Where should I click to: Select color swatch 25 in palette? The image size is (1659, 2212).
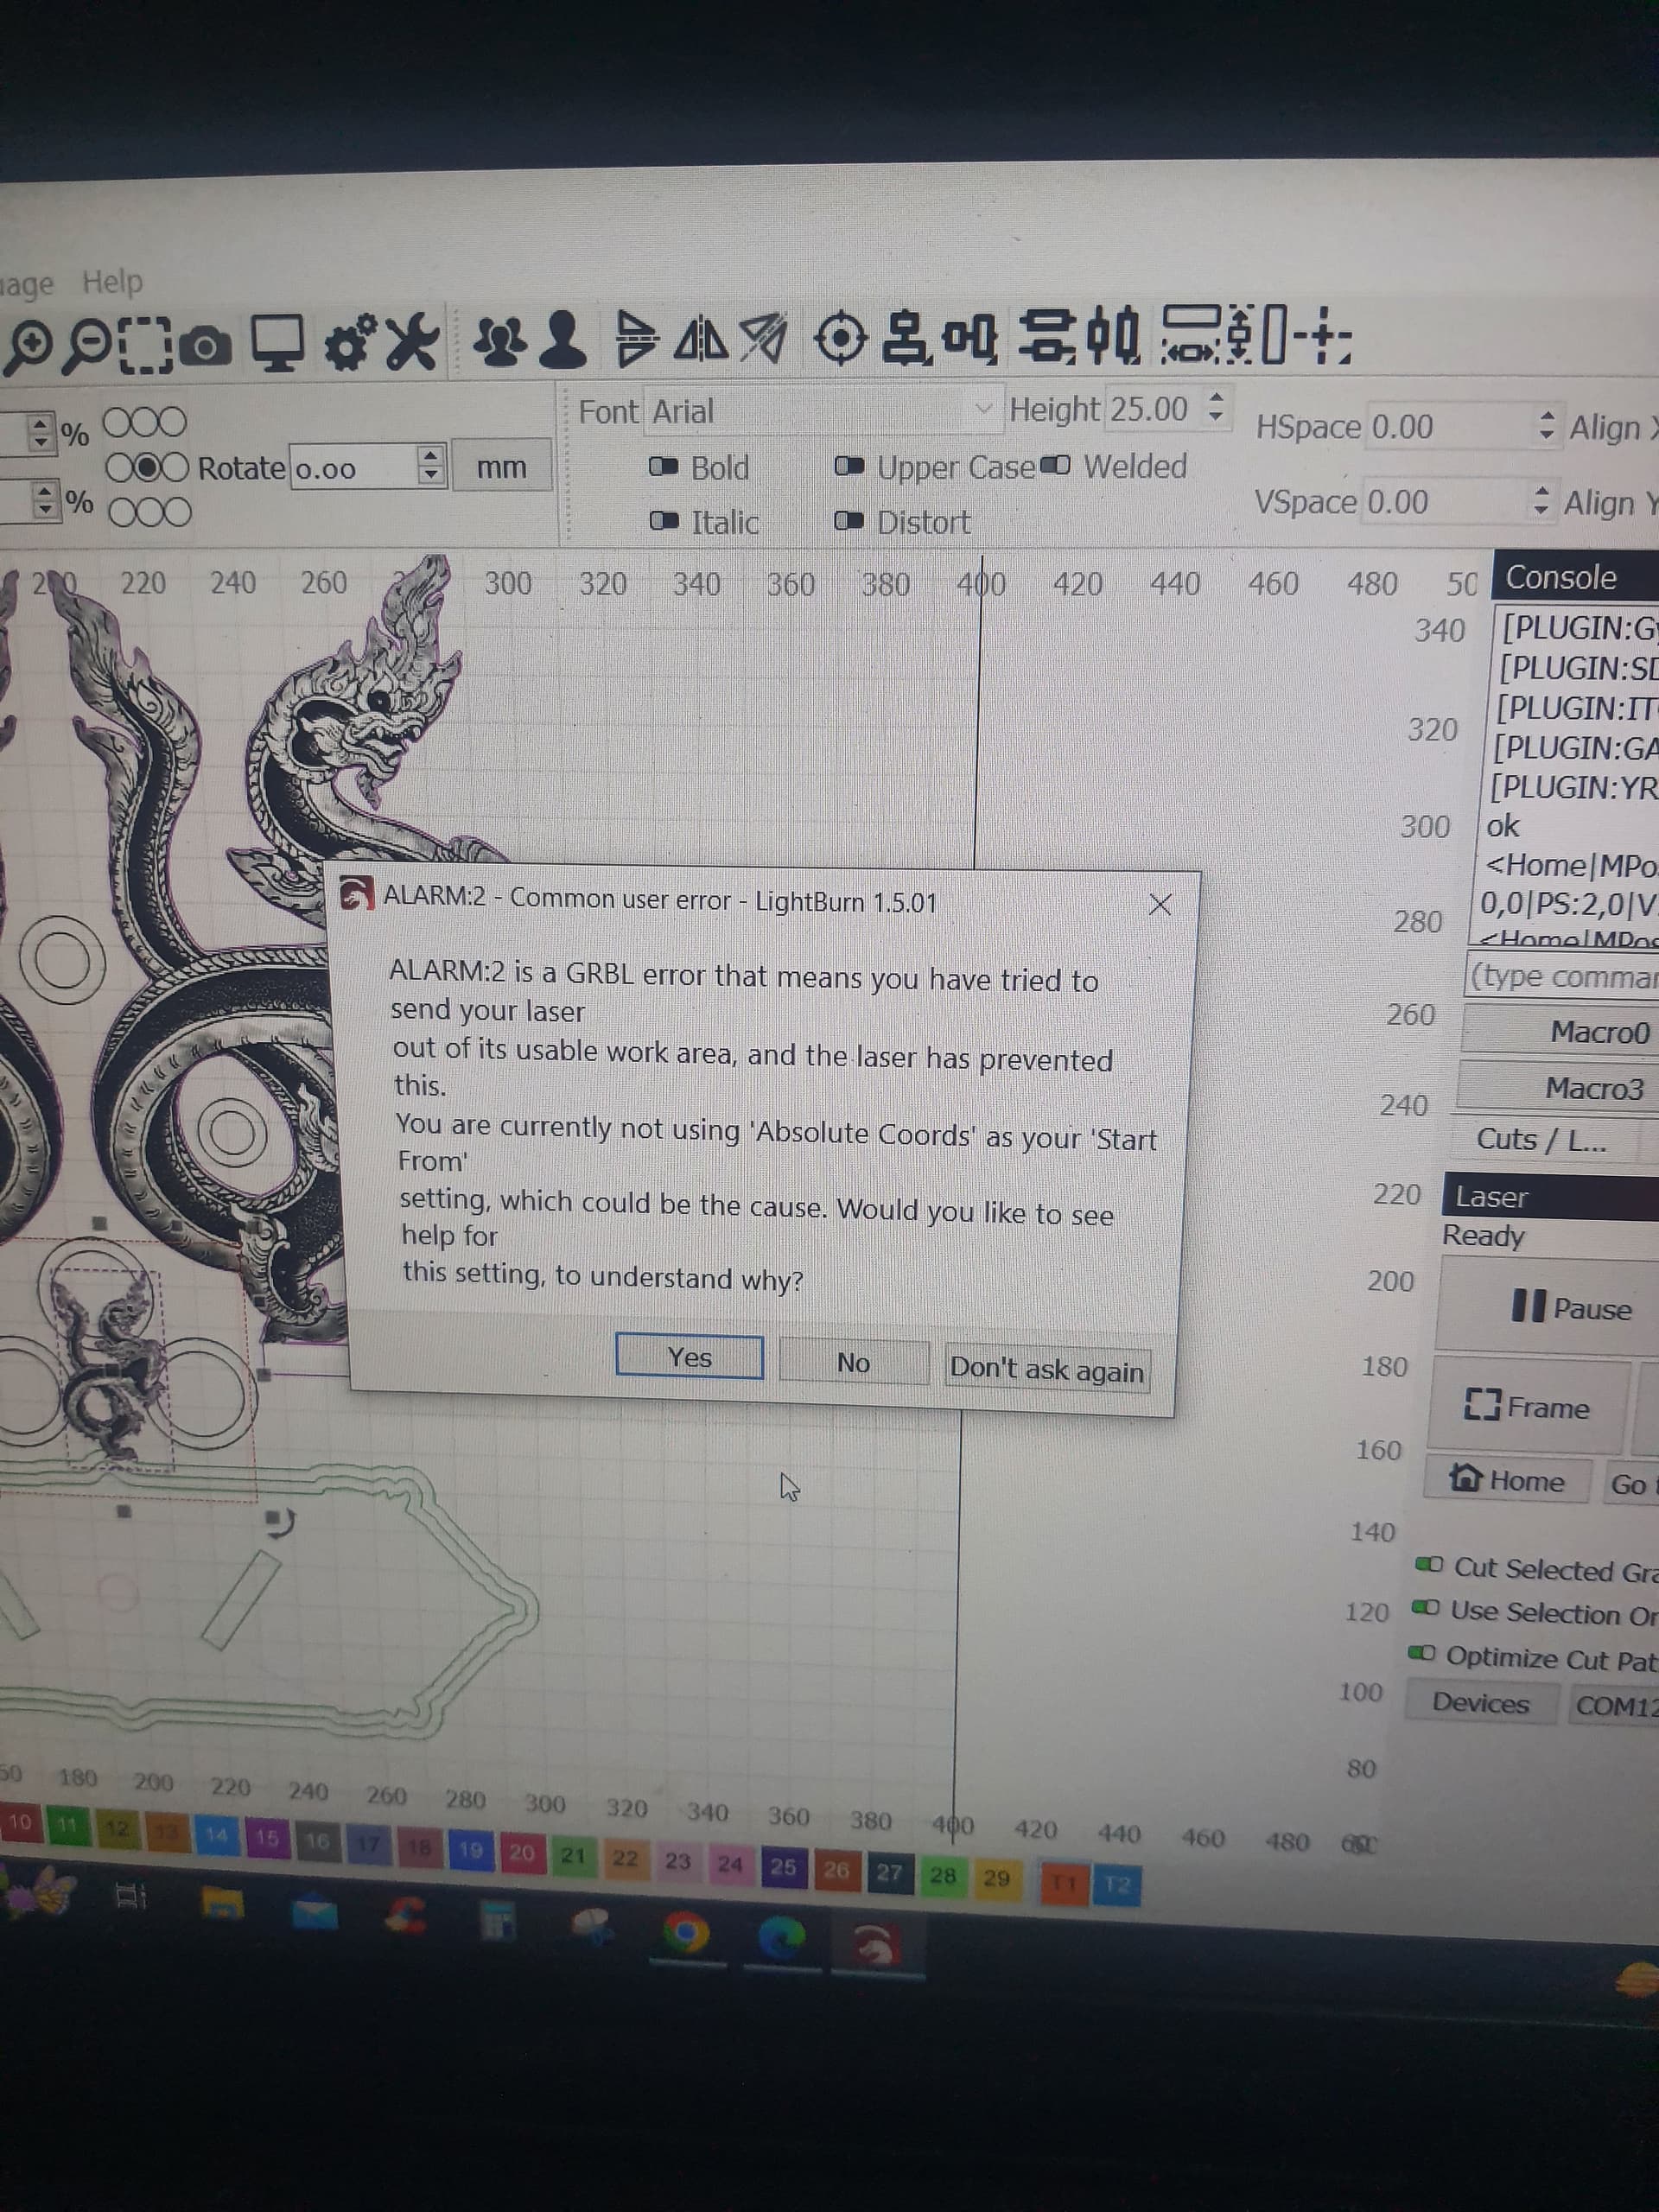click(x=782, y=1866)
